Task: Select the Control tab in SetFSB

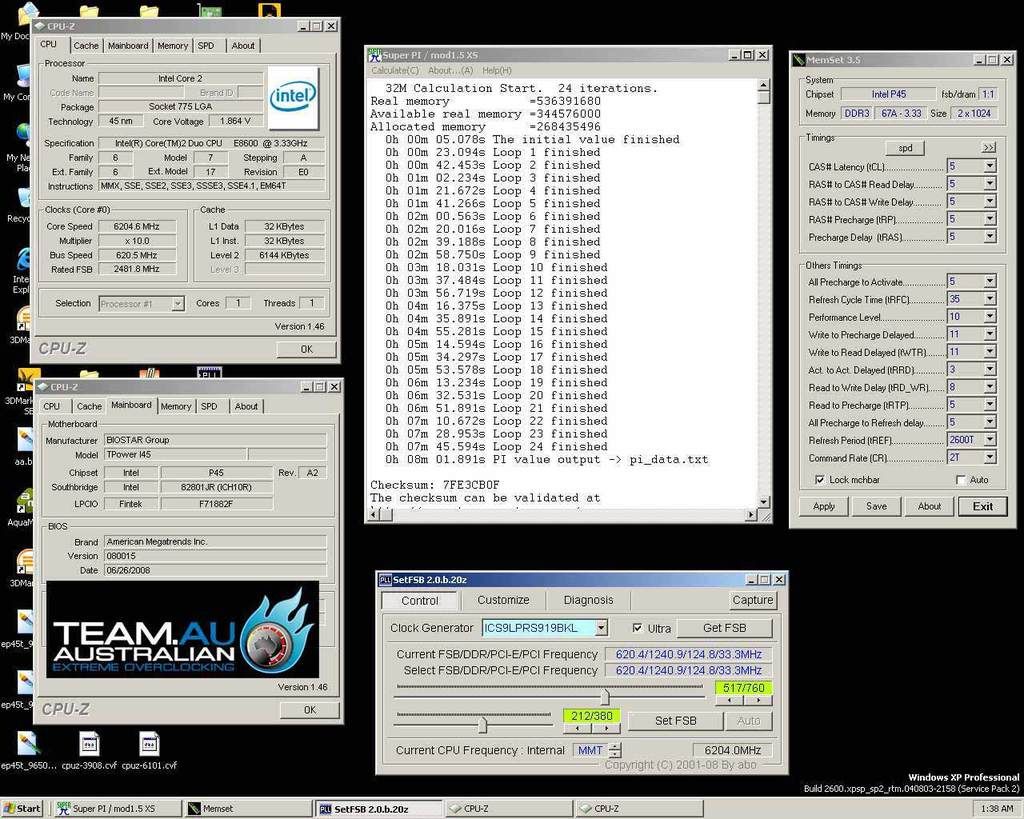Action: (x=420, y=600)
